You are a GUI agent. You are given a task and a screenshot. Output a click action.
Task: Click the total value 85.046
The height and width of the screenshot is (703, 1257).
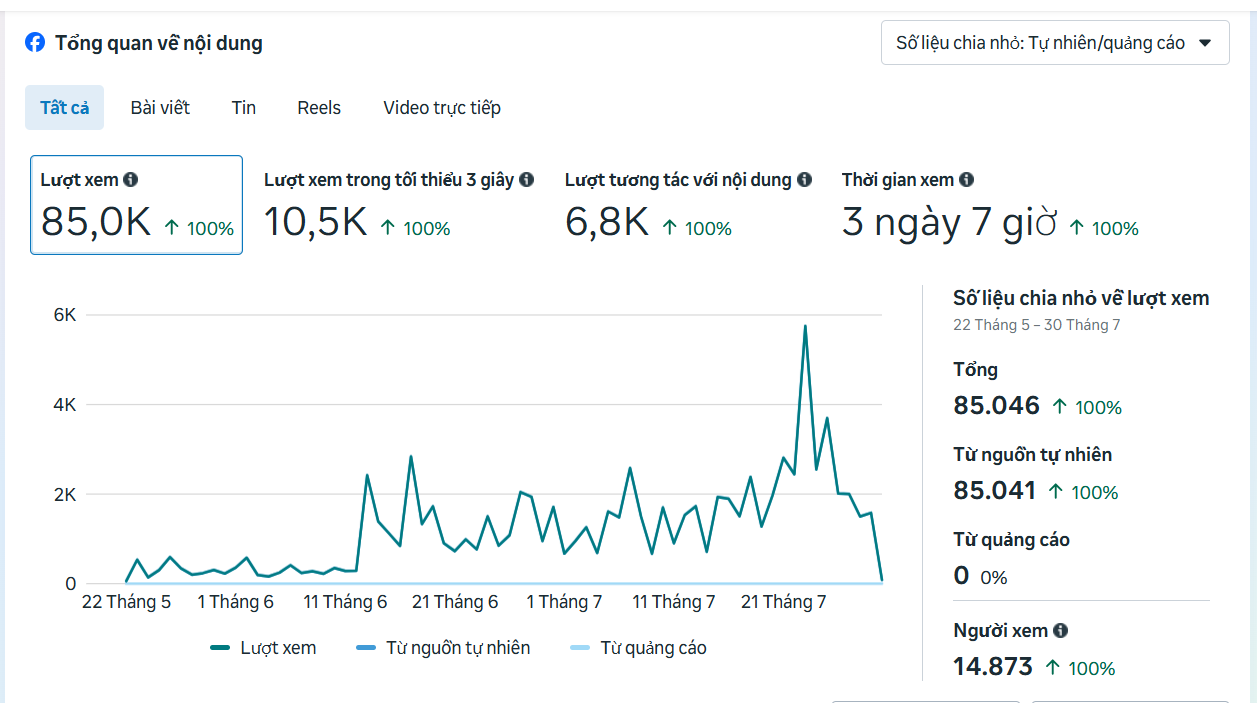[997, 406]
